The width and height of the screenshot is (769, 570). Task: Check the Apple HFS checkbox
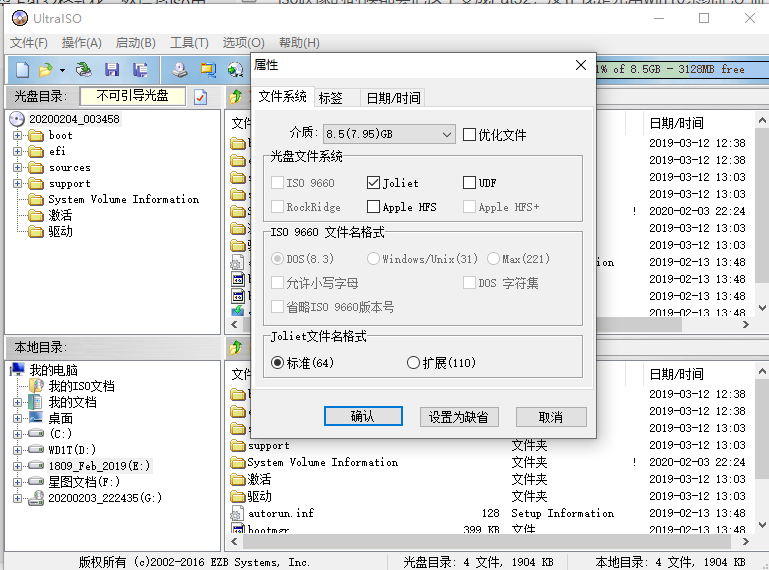(x=373, y=207)
